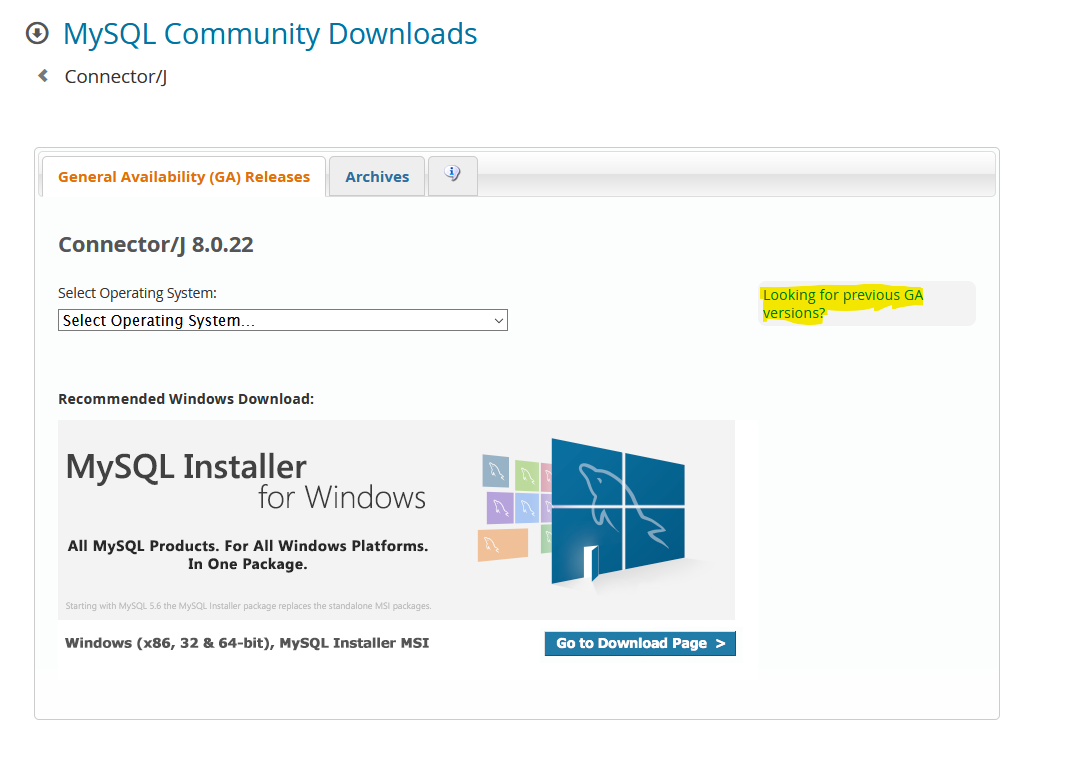The height and width of the screenshot is (771, 1087).
Task: Switch to the Archives tab
Action: tap(377, 177)
